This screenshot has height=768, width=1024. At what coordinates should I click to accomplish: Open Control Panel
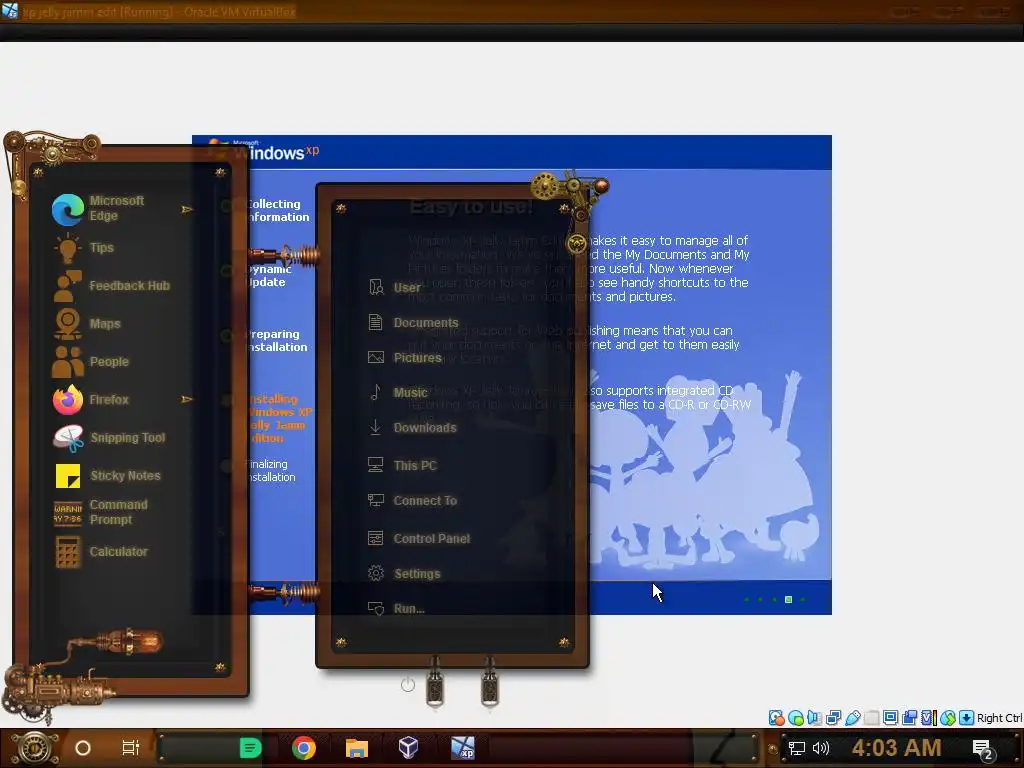click(419, 539)
